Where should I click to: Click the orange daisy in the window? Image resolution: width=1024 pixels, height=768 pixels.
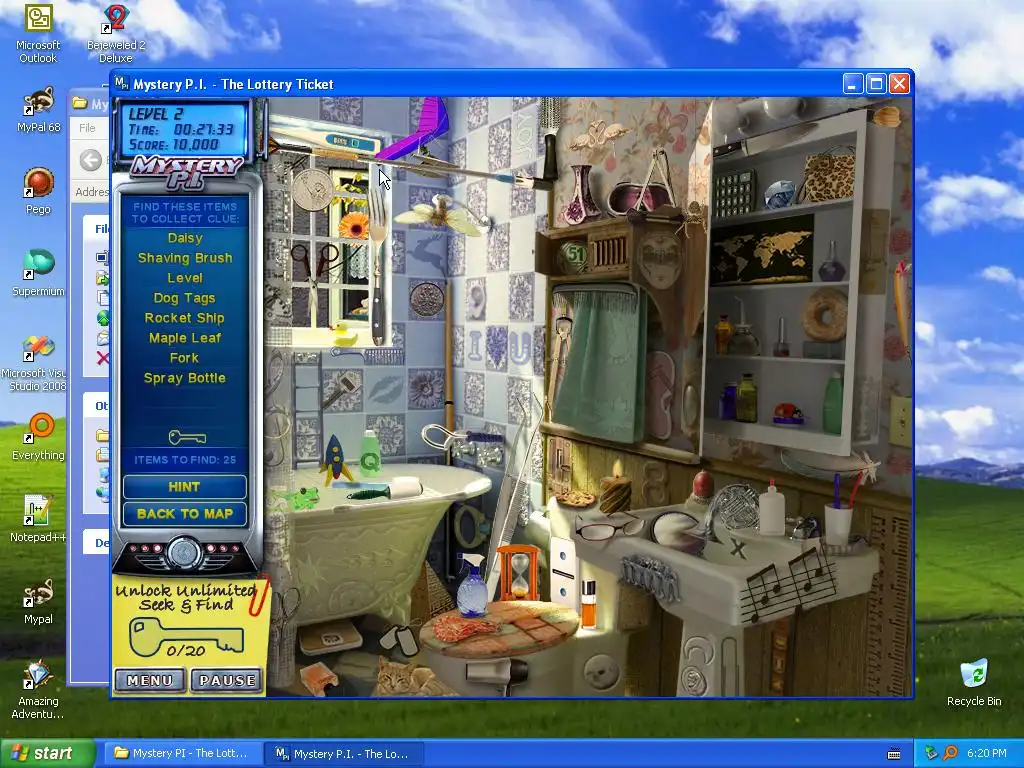(x=353, y=225)
